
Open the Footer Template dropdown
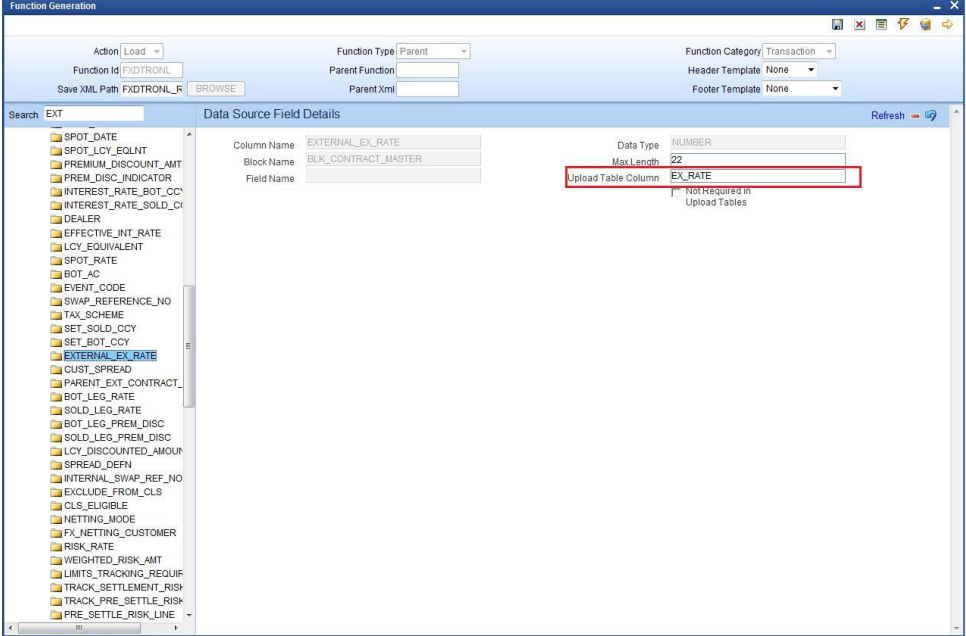[x=802, y=89]
